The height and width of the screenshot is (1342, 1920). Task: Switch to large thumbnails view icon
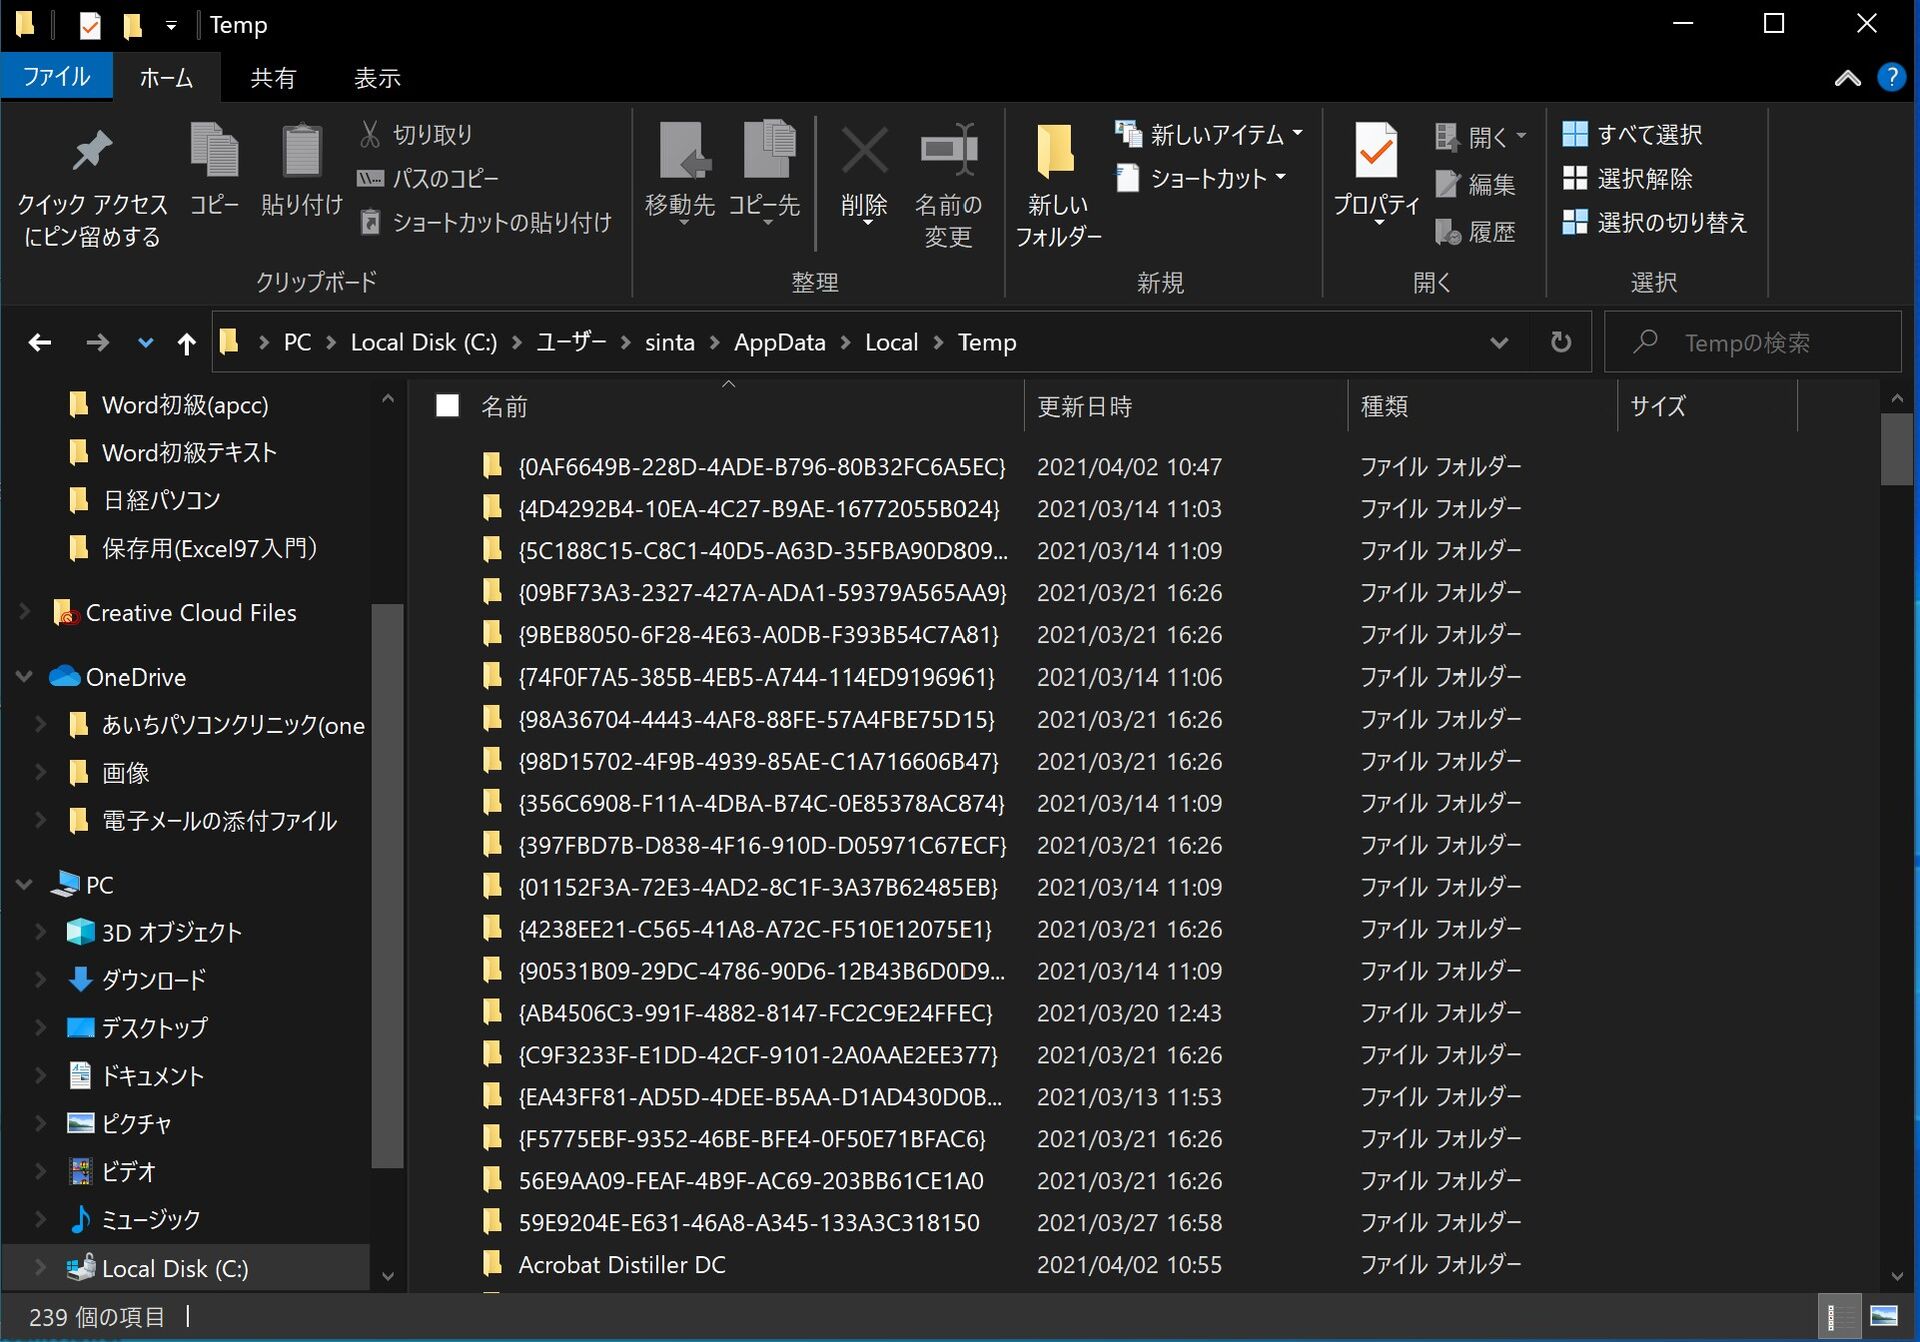(1884, 1316)
